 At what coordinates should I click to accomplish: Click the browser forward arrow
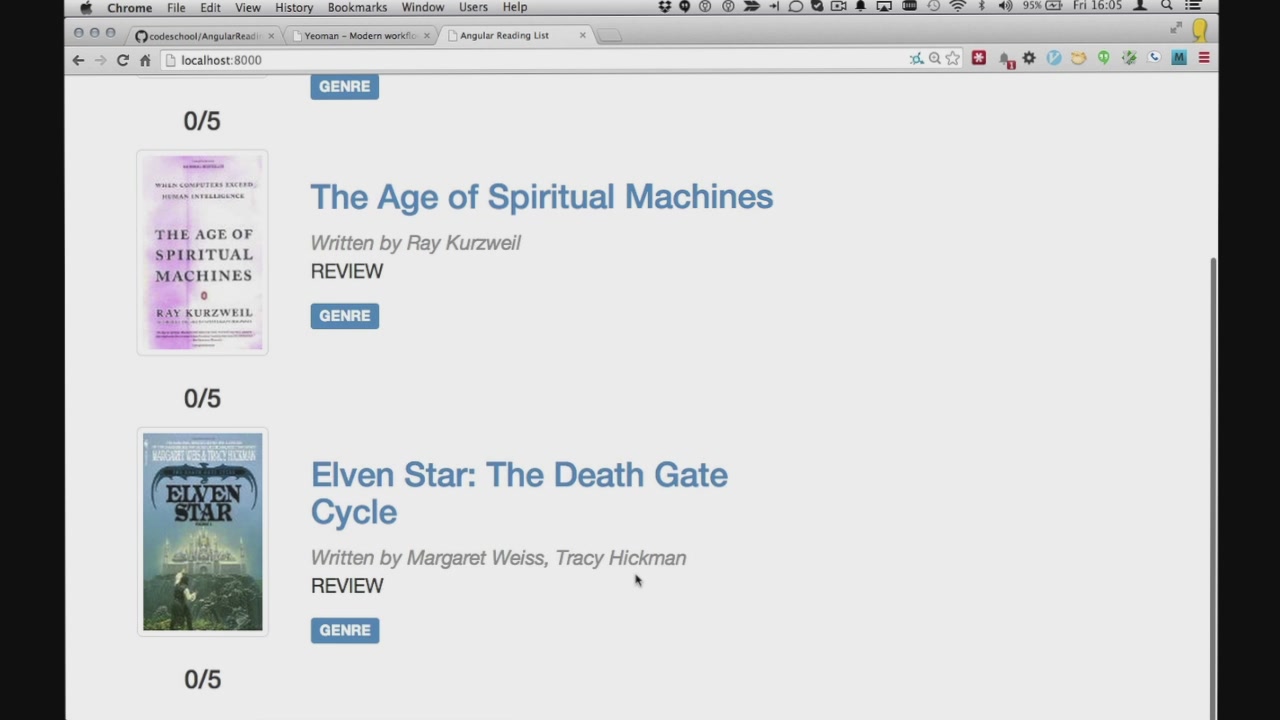[100, 60]
